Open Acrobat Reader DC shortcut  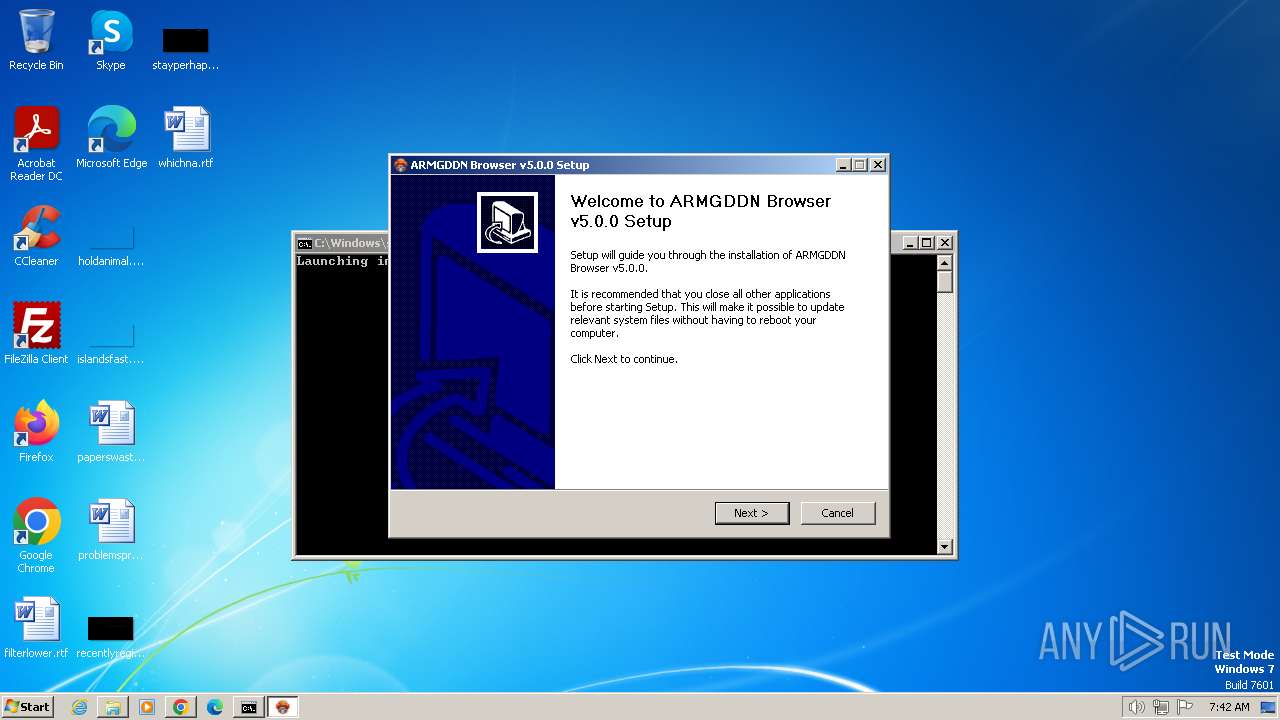click(x=36, y=144)
